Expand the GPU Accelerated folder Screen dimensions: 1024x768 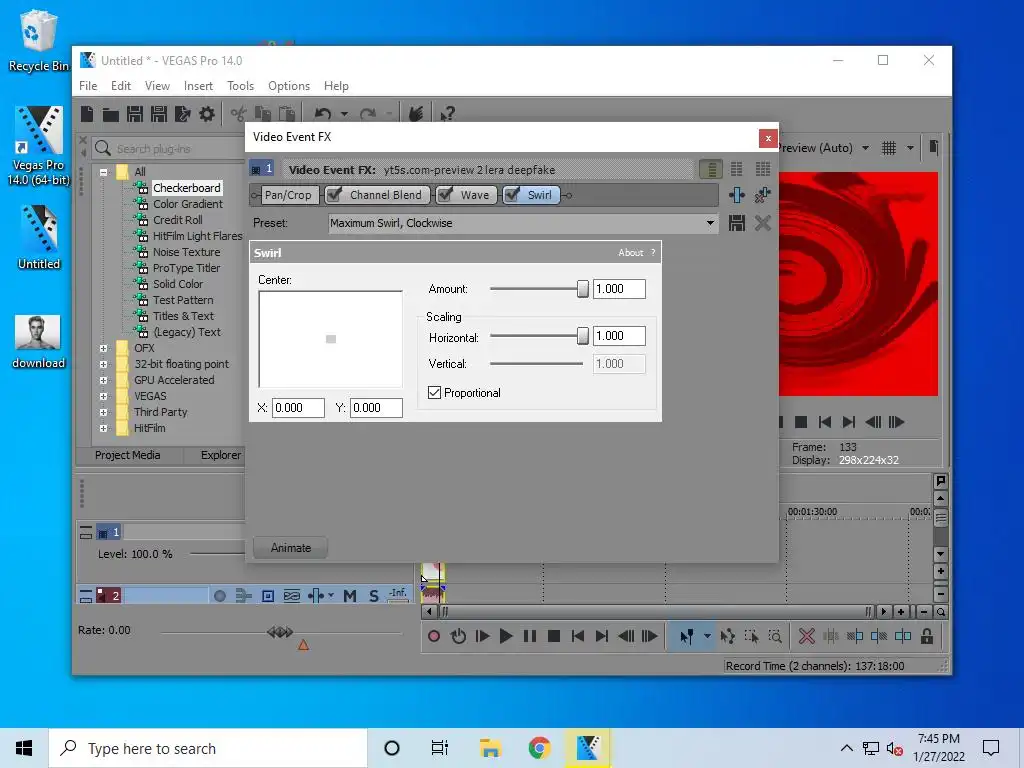103,381
